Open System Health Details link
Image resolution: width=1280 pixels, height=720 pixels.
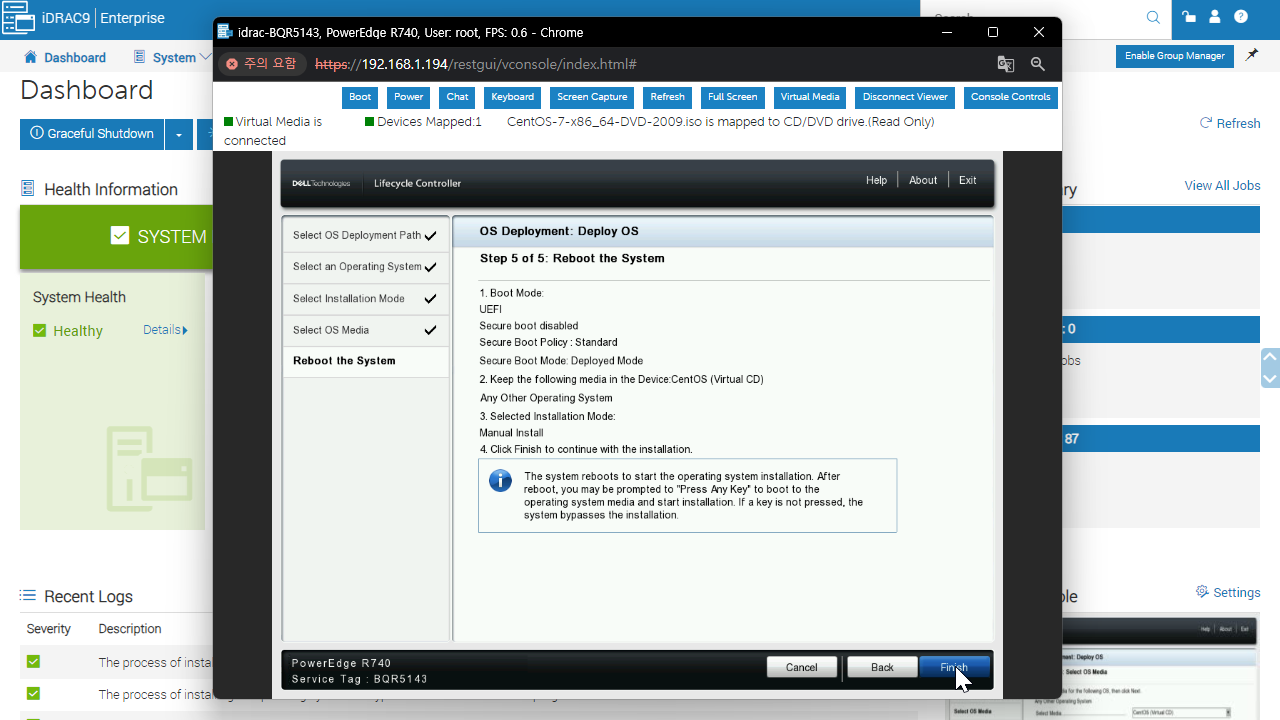tap(165, 330)
